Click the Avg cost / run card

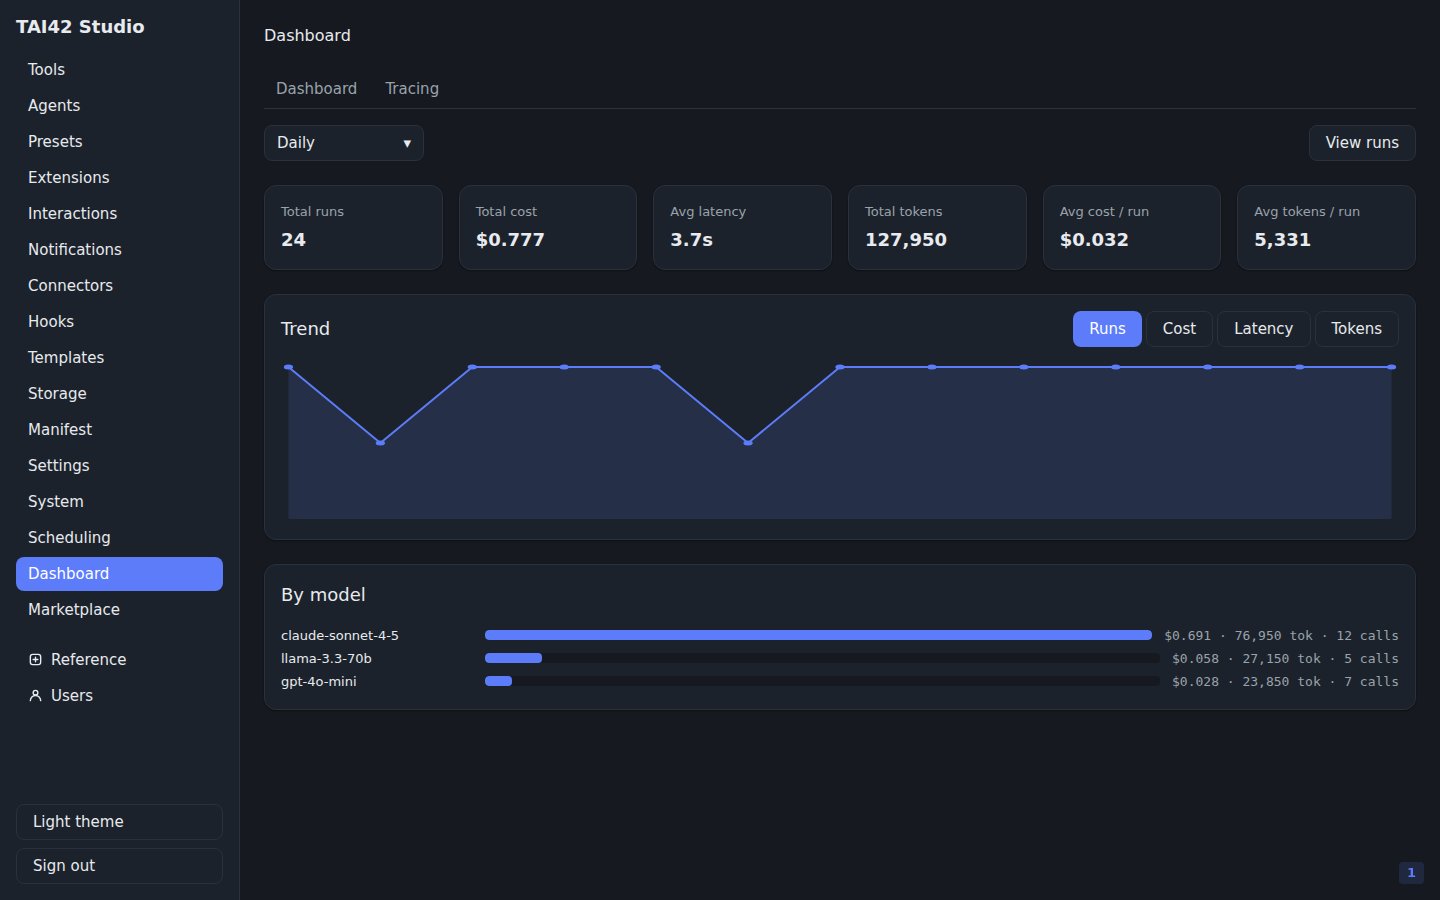pyautogui.click(x=1132, y=227)
